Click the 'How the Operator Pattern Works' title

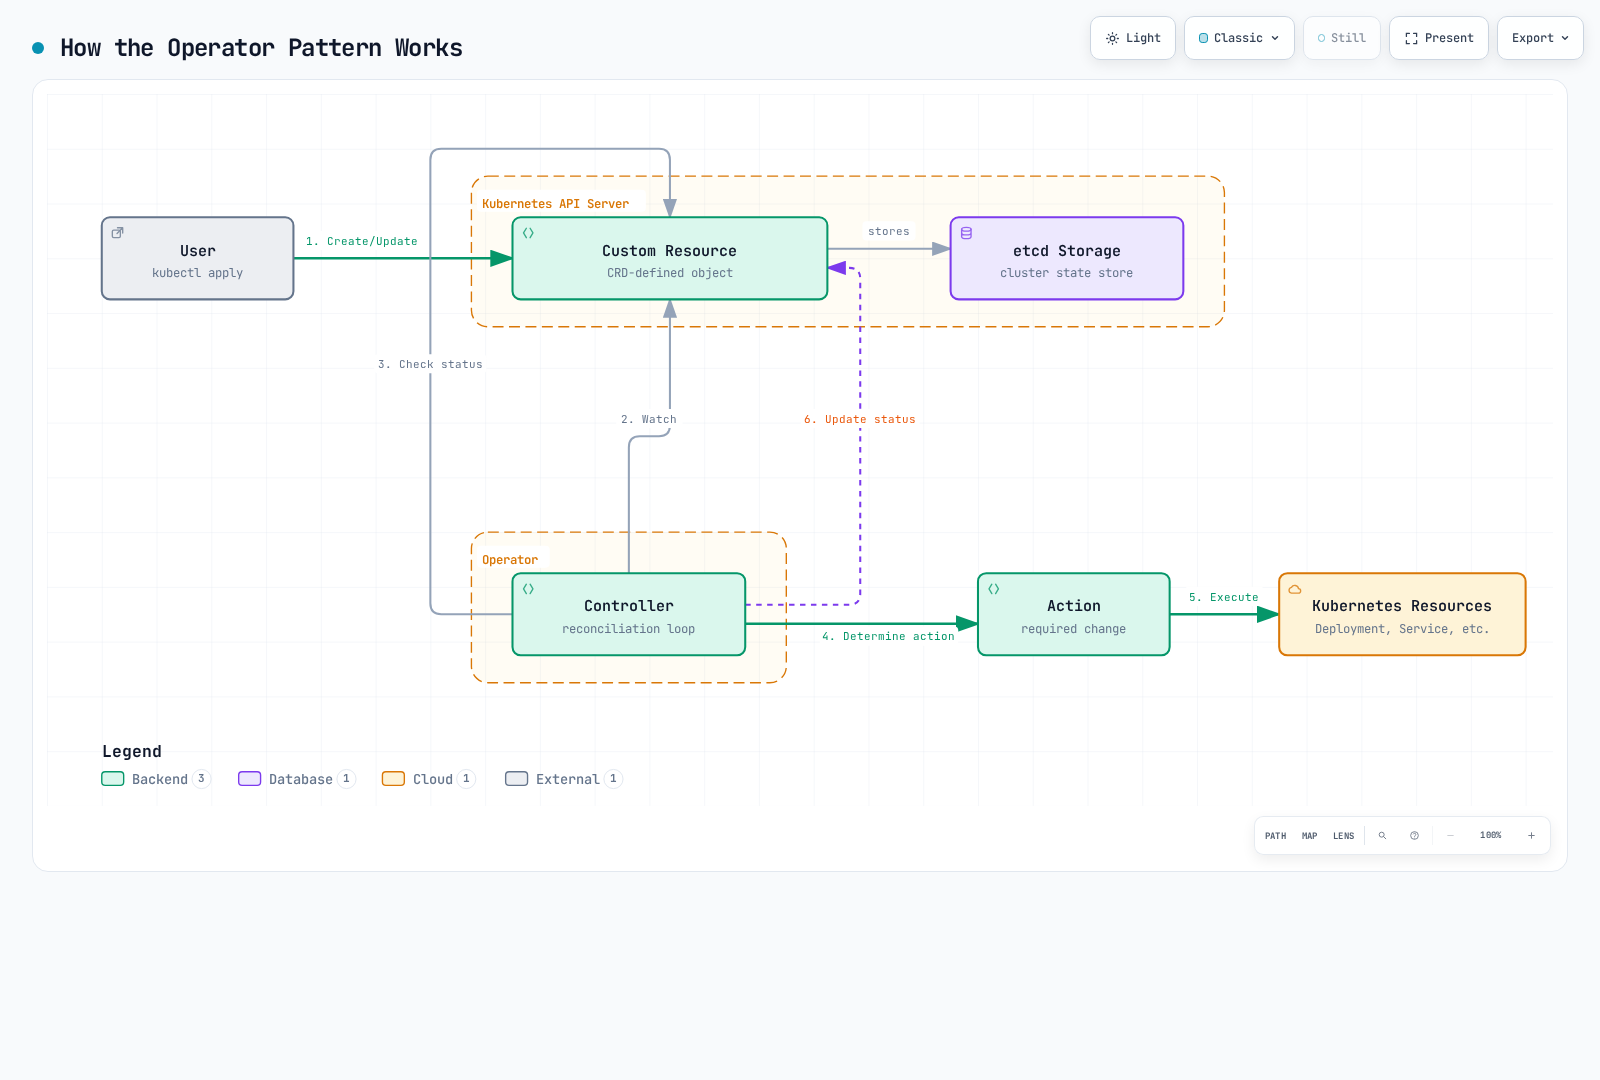click(261, 48)
